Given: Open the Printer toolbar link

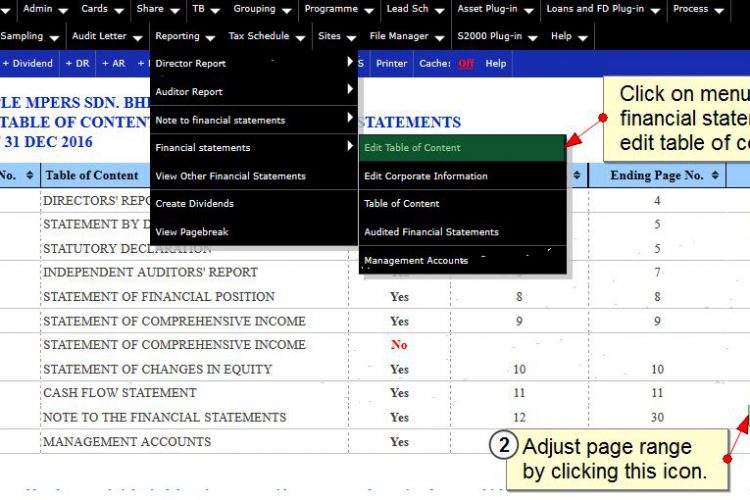Looking at the screenshot, I should tap(391, 64).
